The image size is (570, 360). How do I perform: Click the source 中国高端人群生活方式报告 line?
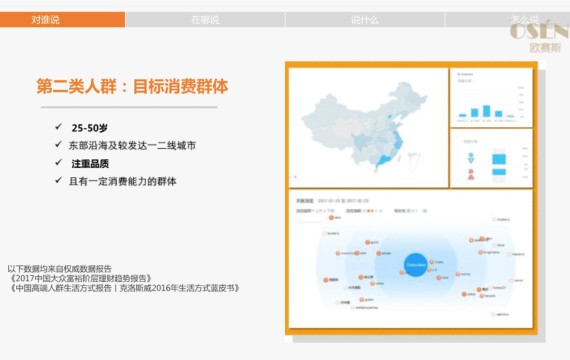click(124, 288)
